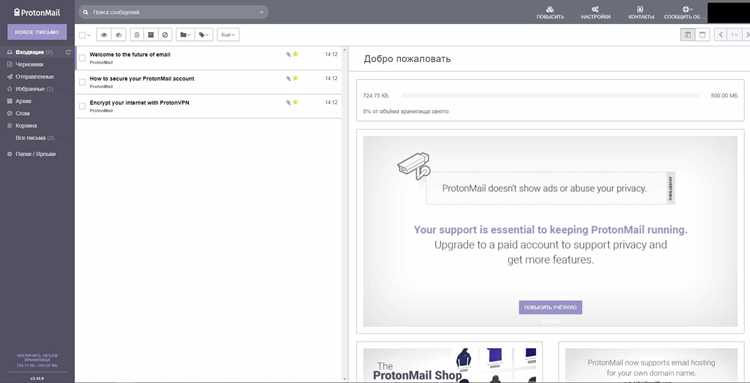Switch to the row layout view
This screenshot has height=383, width=750.
click(702, 35)
